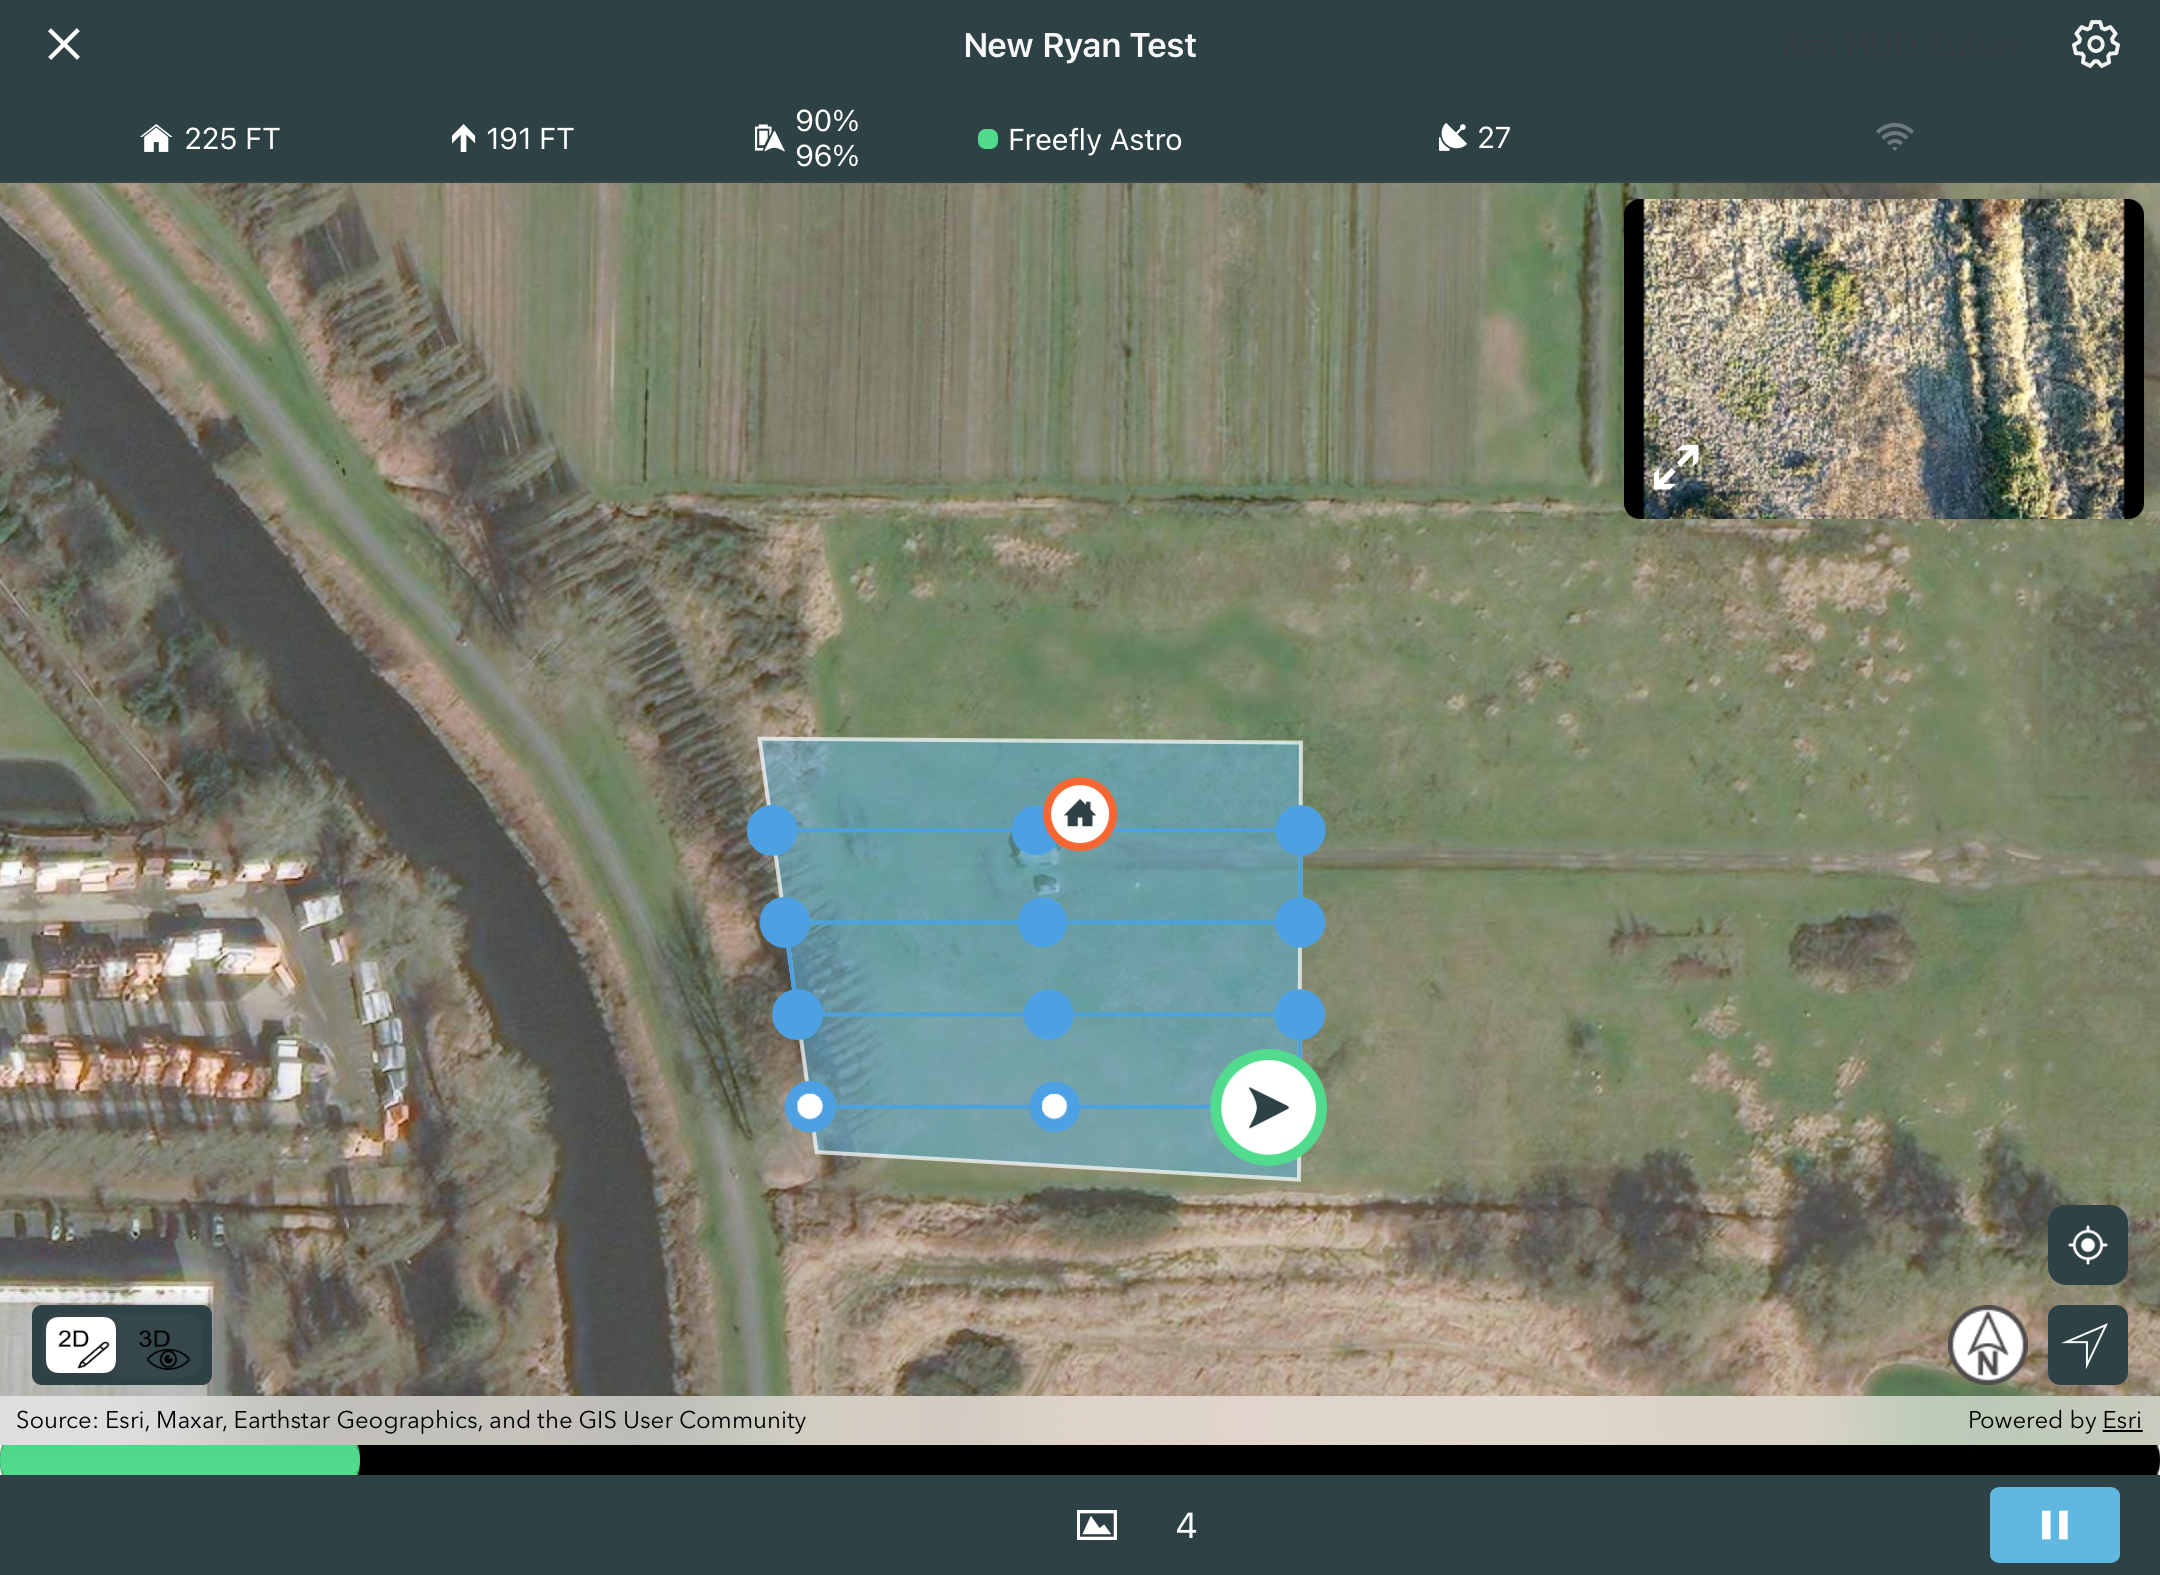
Task: Open the Esri link
Action: [2121, 1420]
